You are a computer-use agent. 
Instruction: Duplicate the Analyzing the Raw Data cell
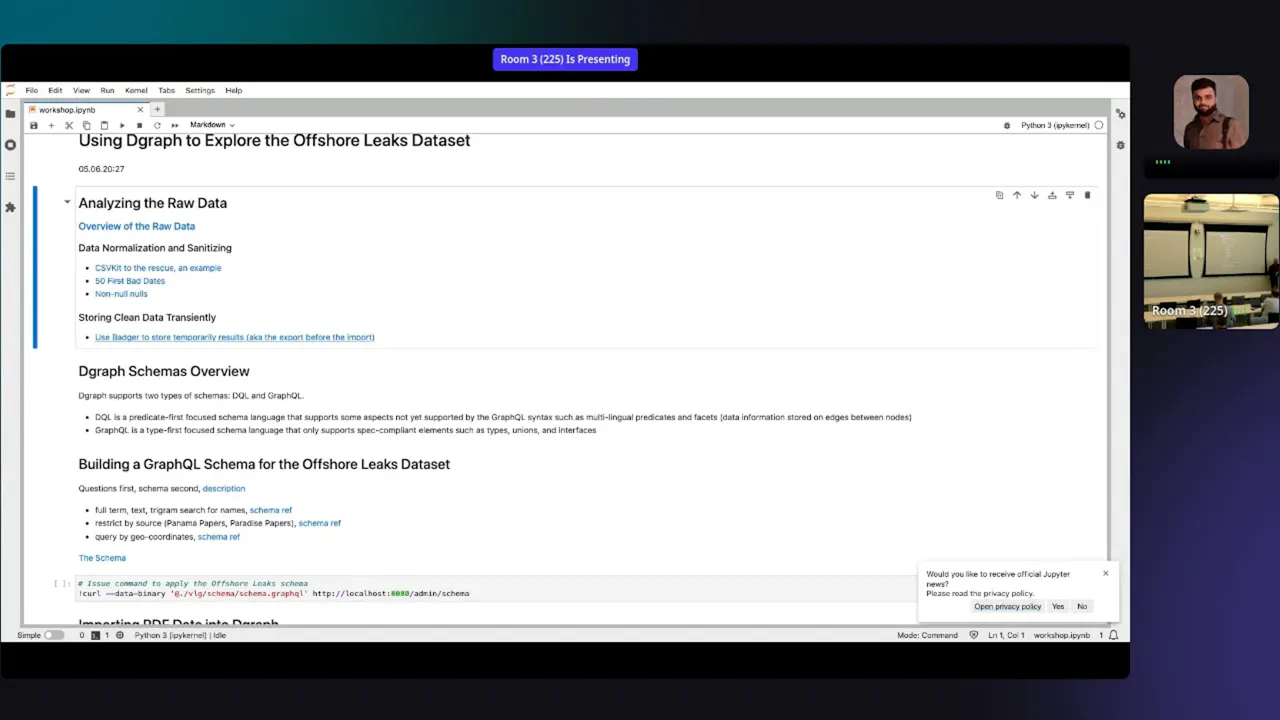pos(999,195)
